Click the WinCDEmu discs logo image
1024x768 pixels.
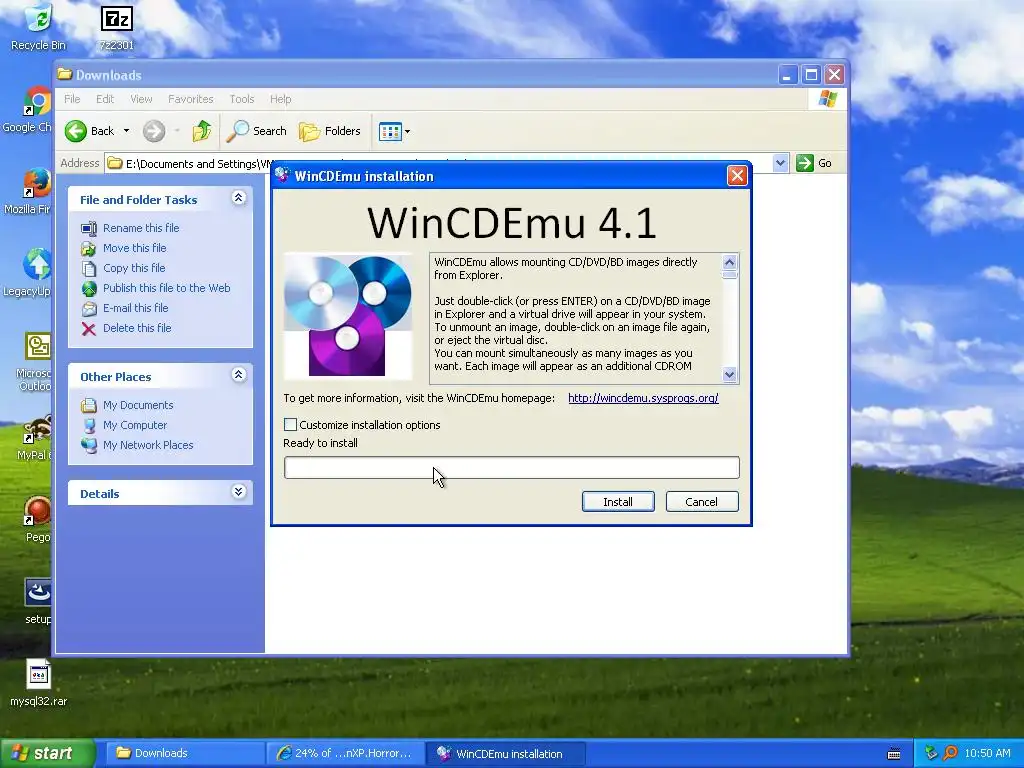click(347, 316)
